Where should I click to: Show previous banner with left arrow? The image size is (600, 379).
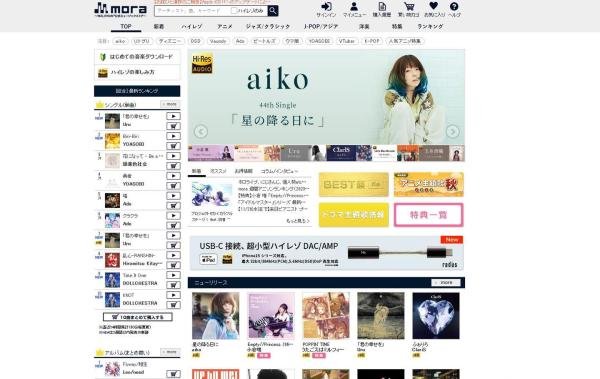click(201, 131)
